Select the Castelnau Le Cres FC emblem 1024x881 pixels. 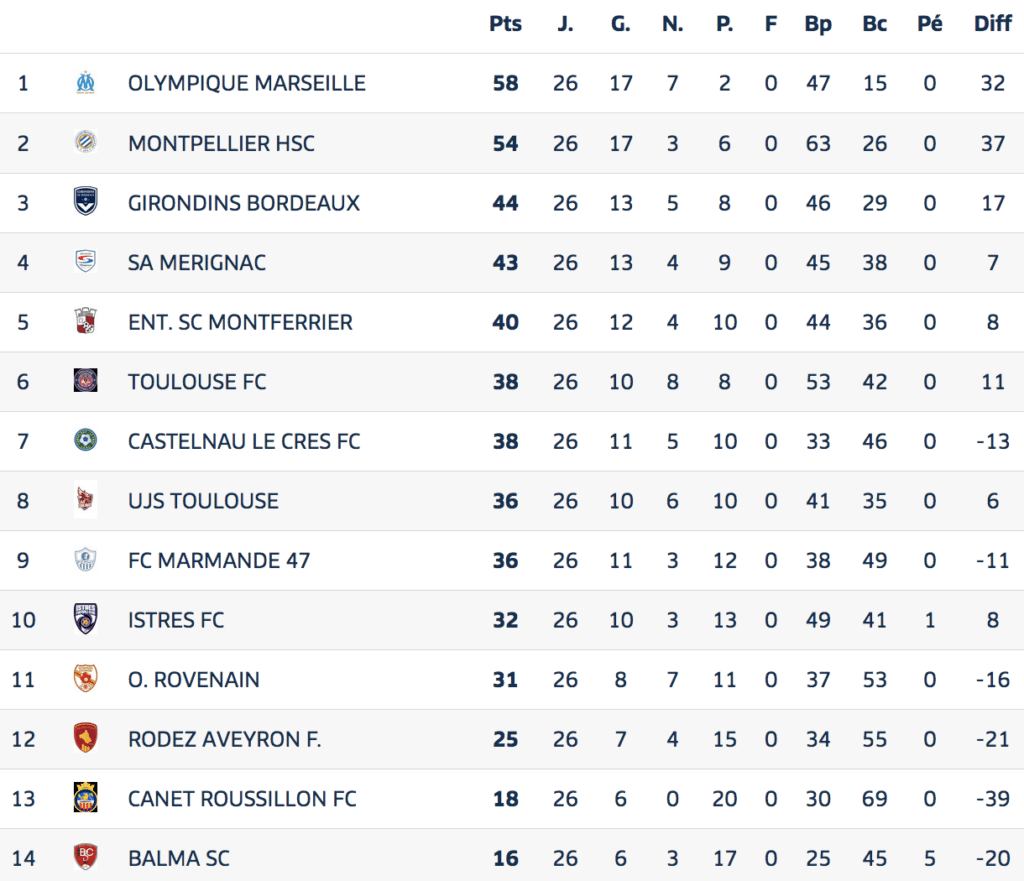[x=86, y=440]
